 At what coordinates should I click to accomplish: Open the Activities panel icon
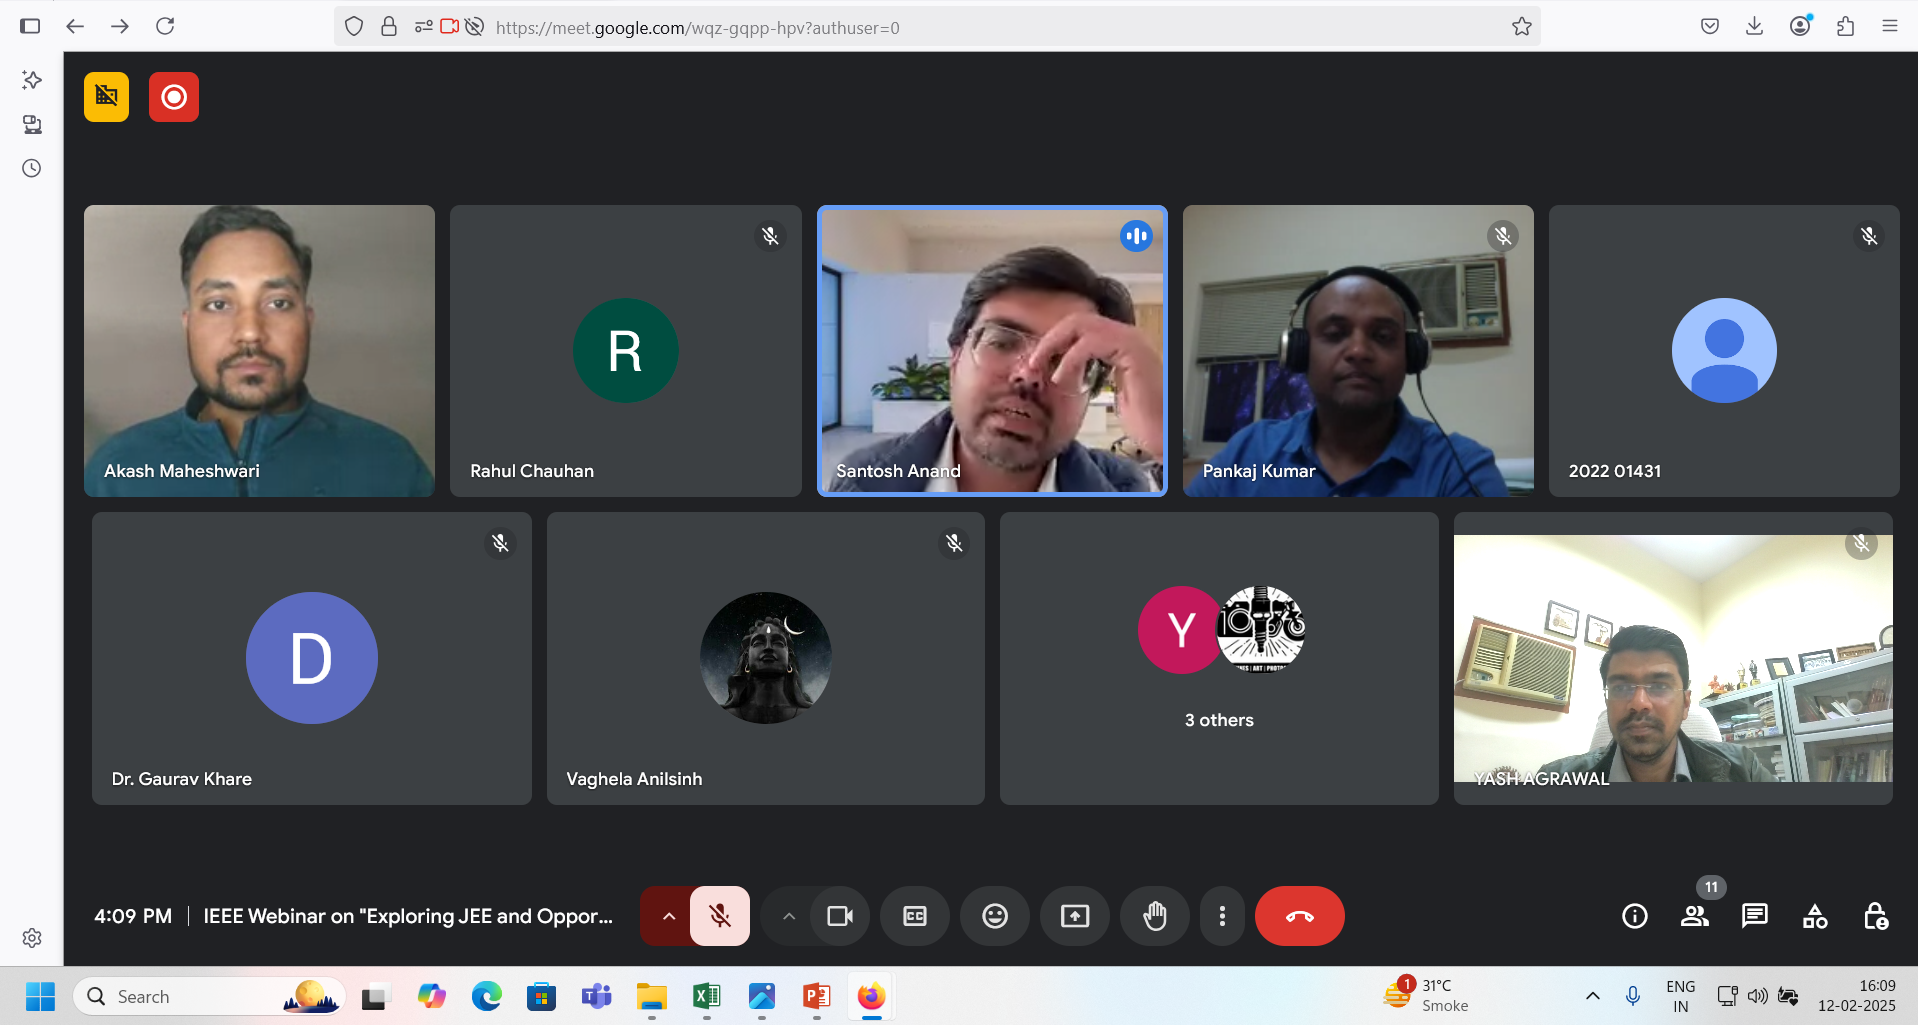coord(1814,916)
